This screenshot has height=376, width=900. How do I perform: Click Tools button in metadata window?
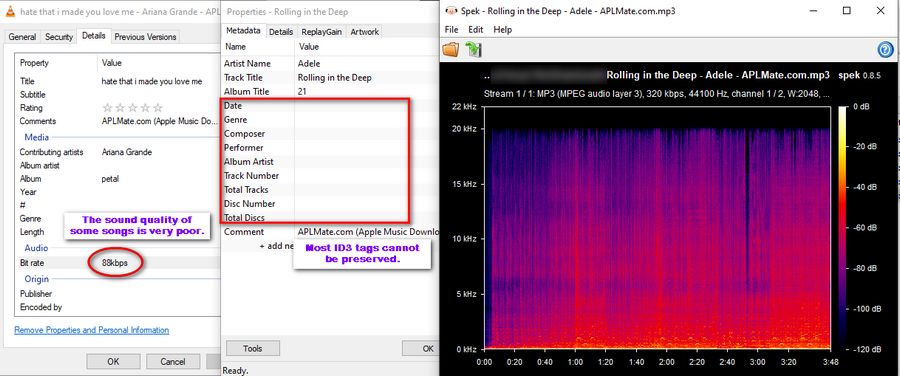pos(253,348)
